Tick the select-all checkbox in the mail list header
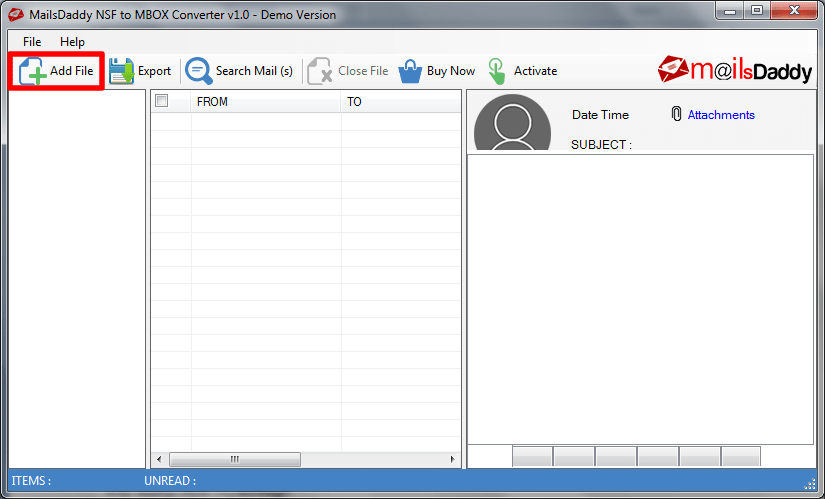Viewport: 825px width, 499px height. 162,101
